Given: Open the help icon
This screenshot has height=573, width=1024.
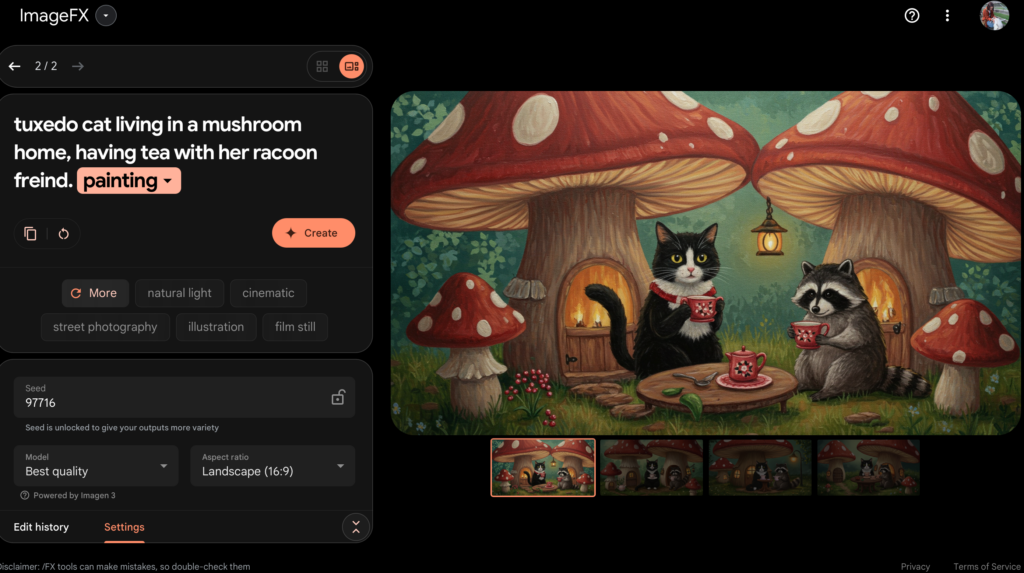Looking at the screenshot, I should click(x=912, y=16).
